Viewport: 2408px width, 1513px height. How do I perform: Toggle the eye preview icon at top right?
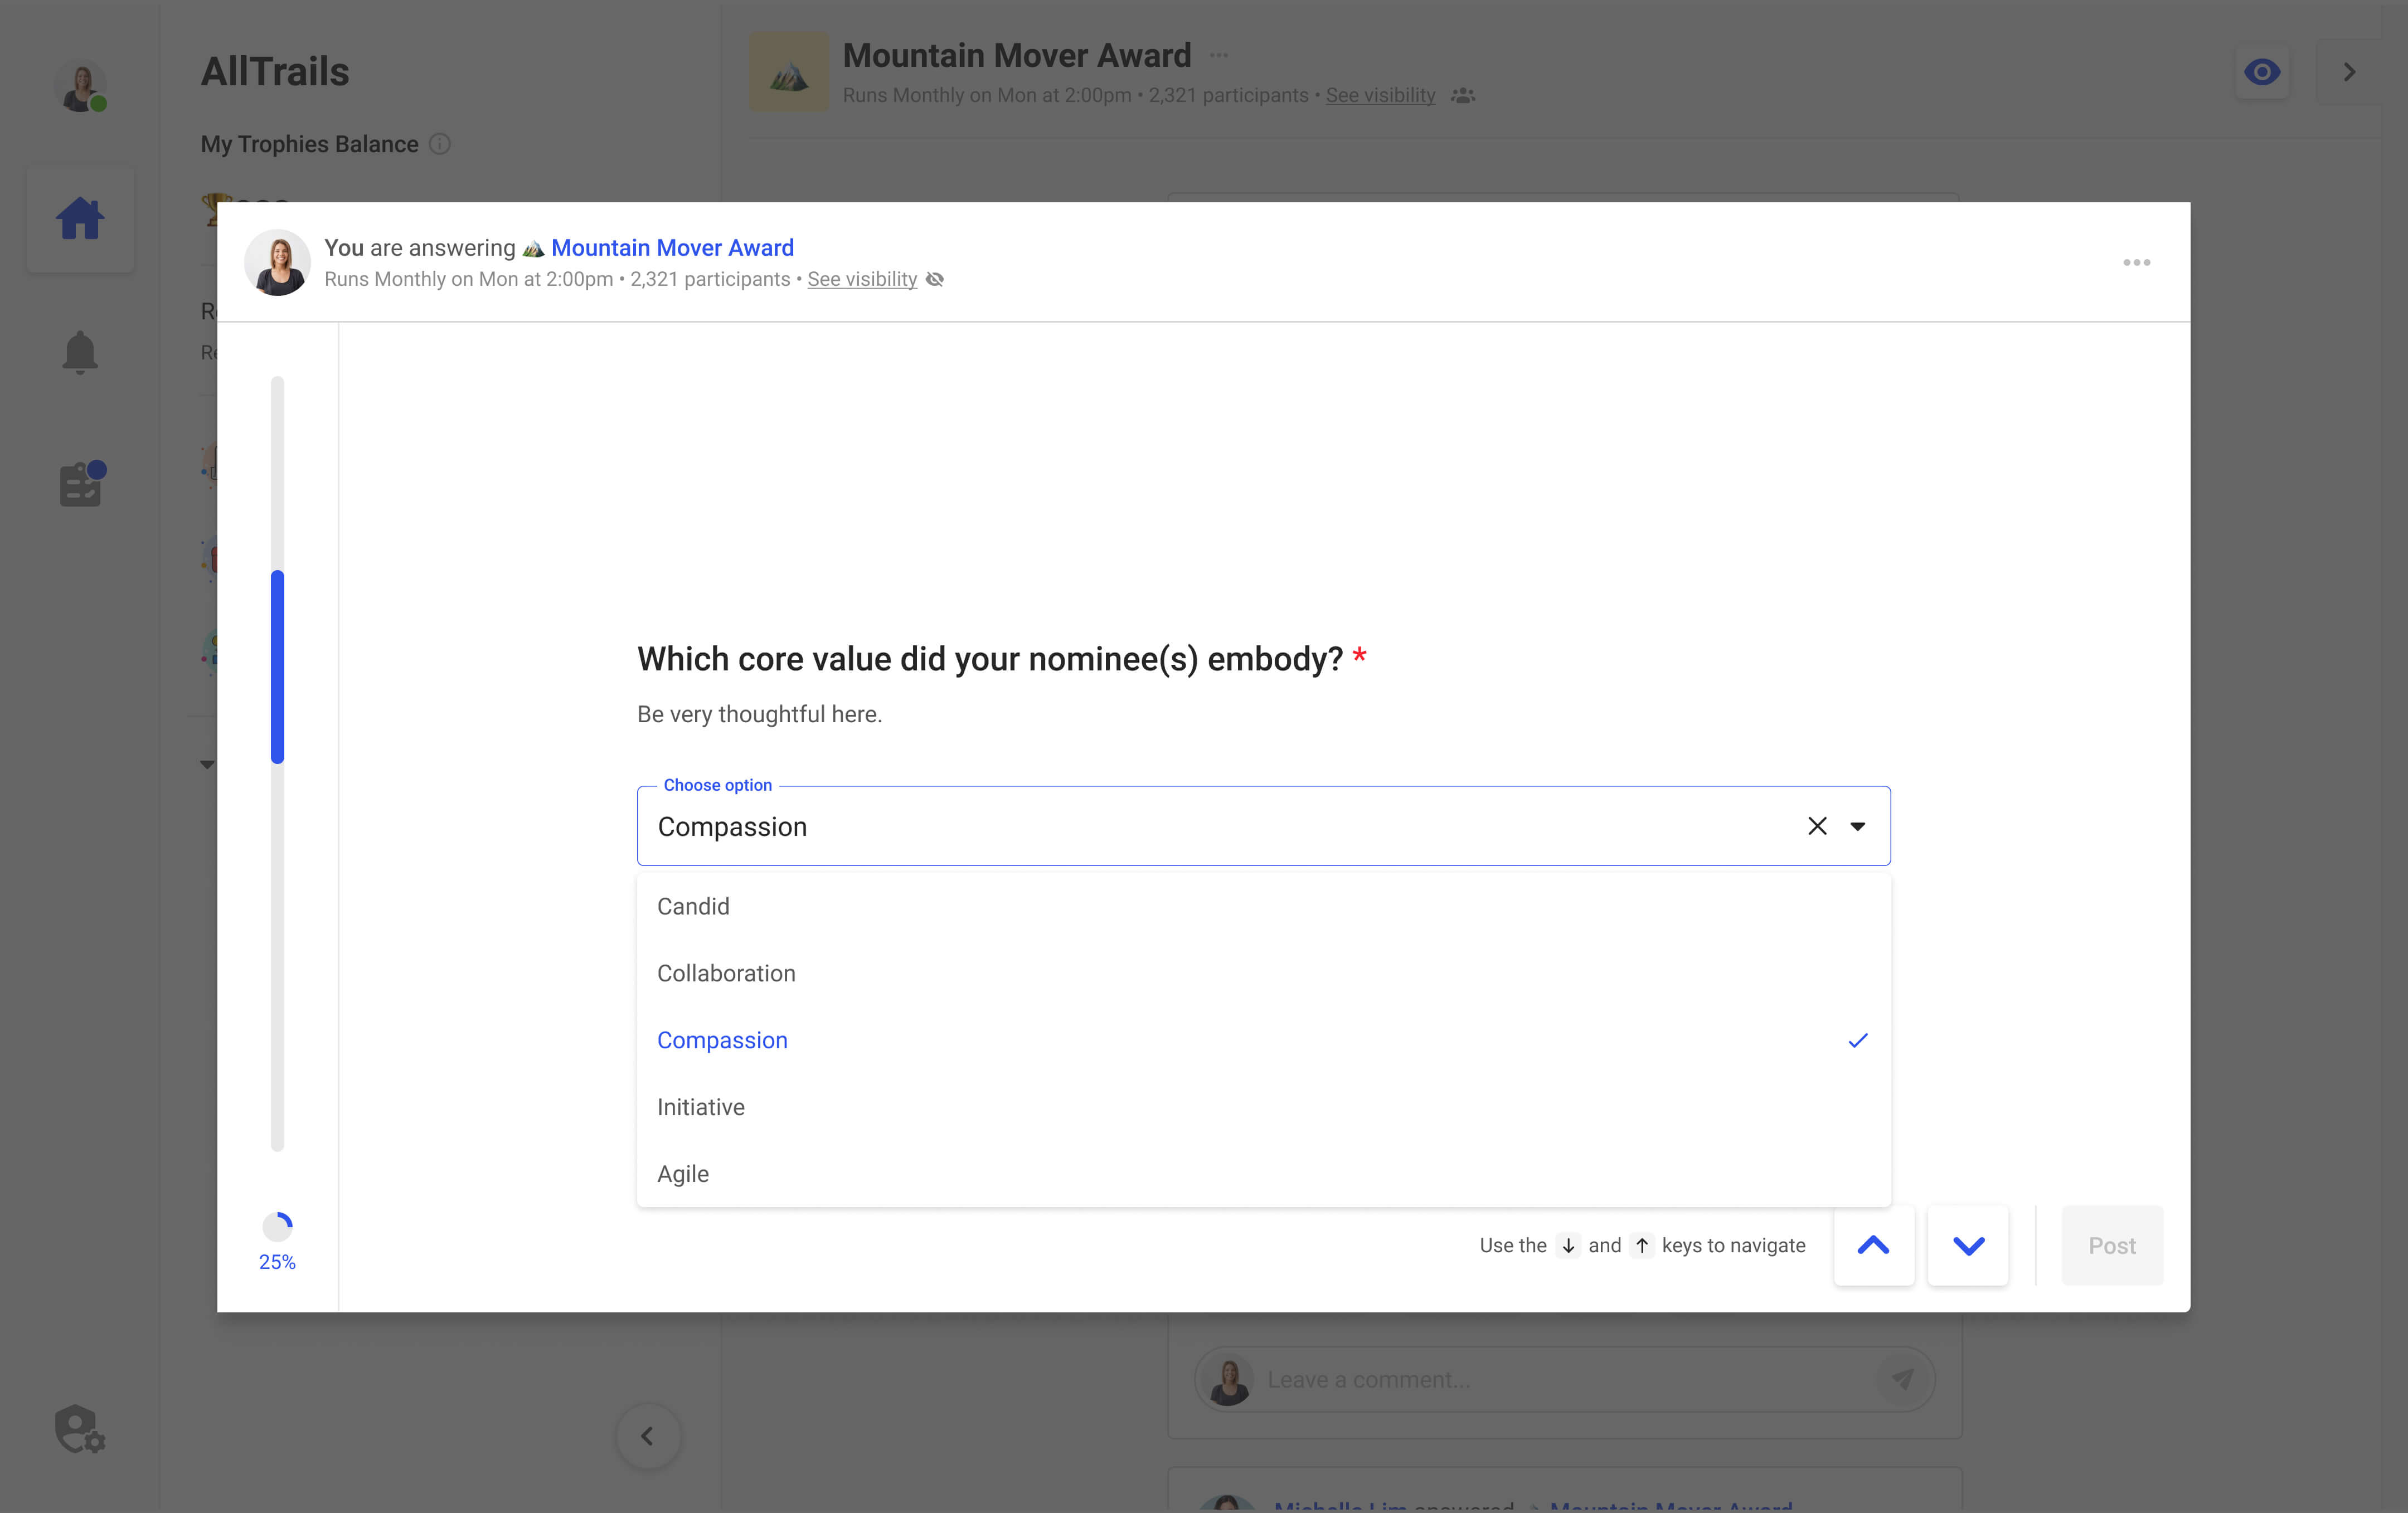(x=2263, y=71)
